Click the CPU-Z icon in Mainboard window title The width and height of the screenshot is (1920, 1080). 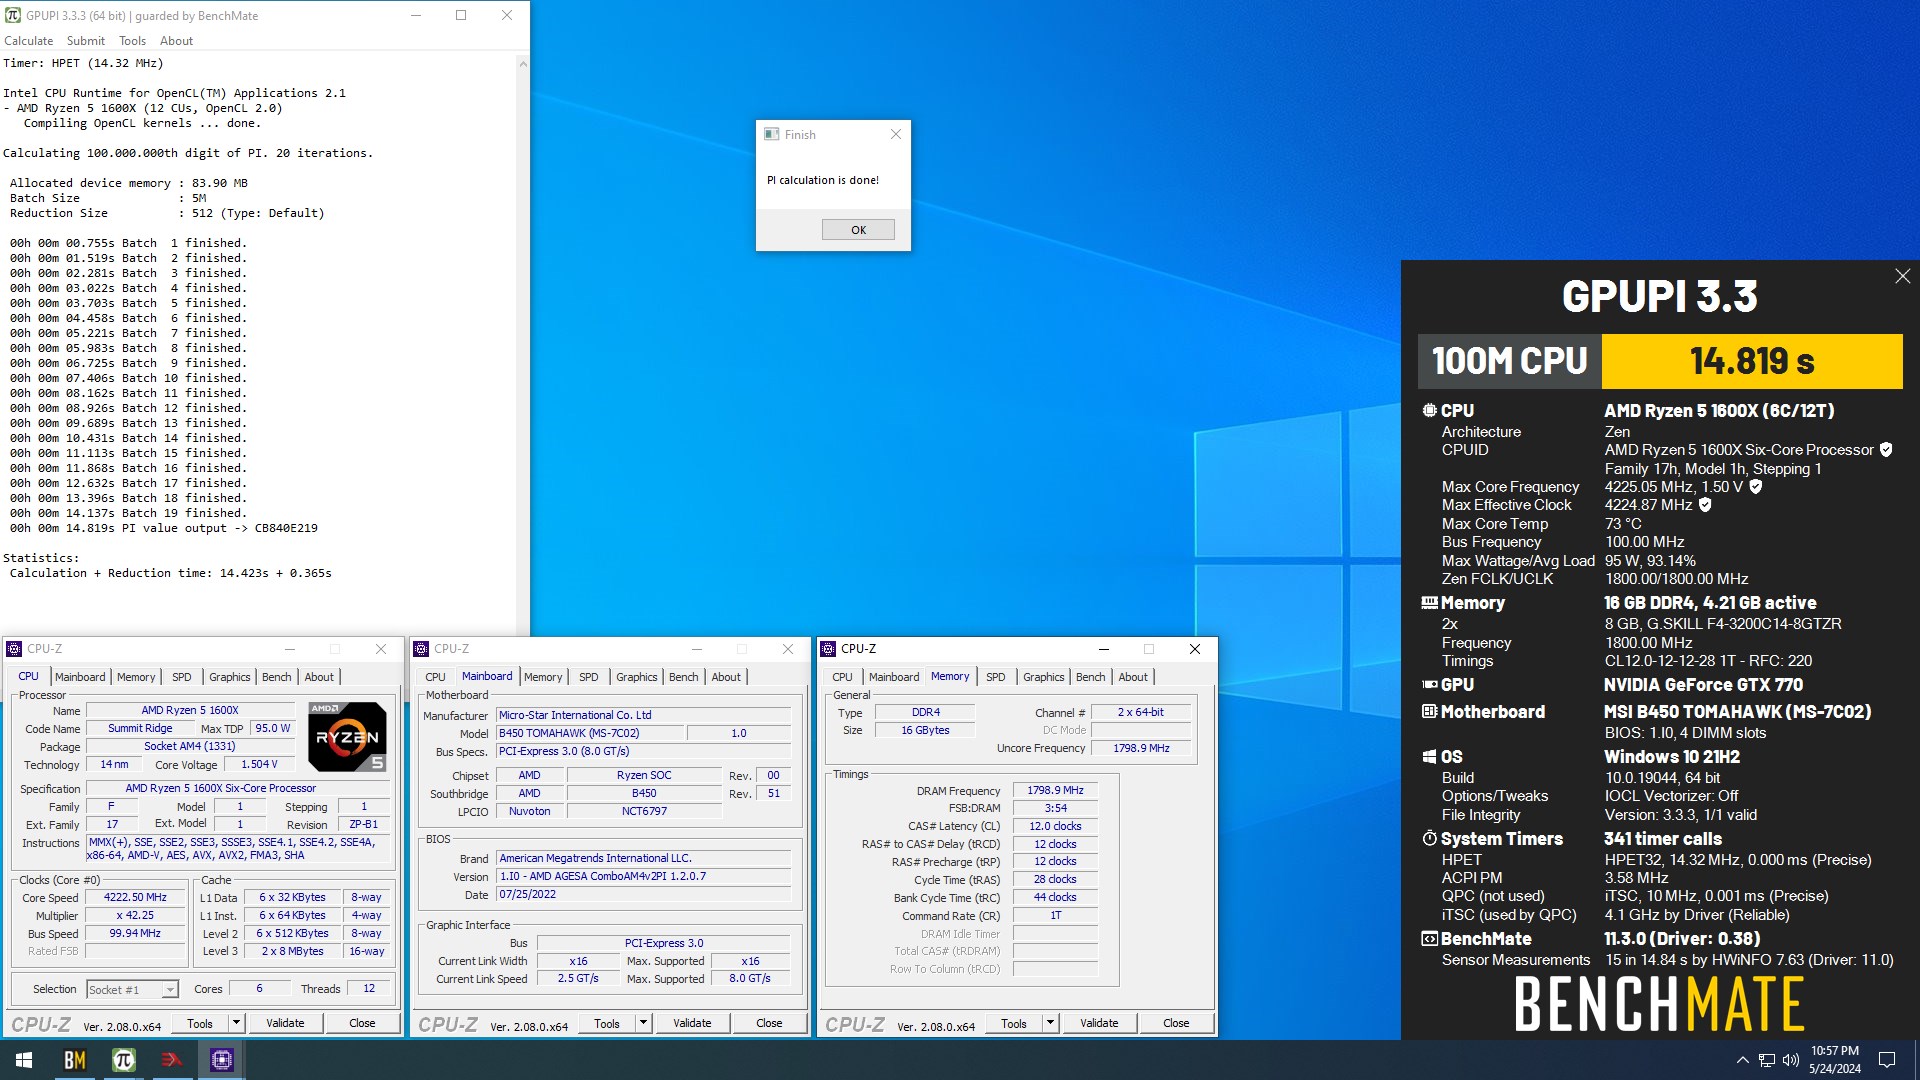point(421,649)
